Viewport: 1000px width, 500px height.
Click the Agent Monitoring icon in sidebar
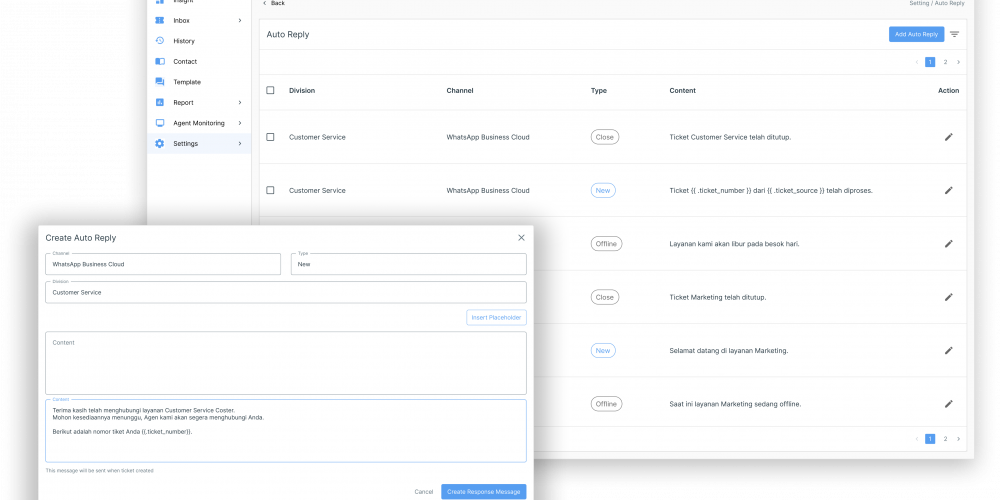tap(160, 123)
